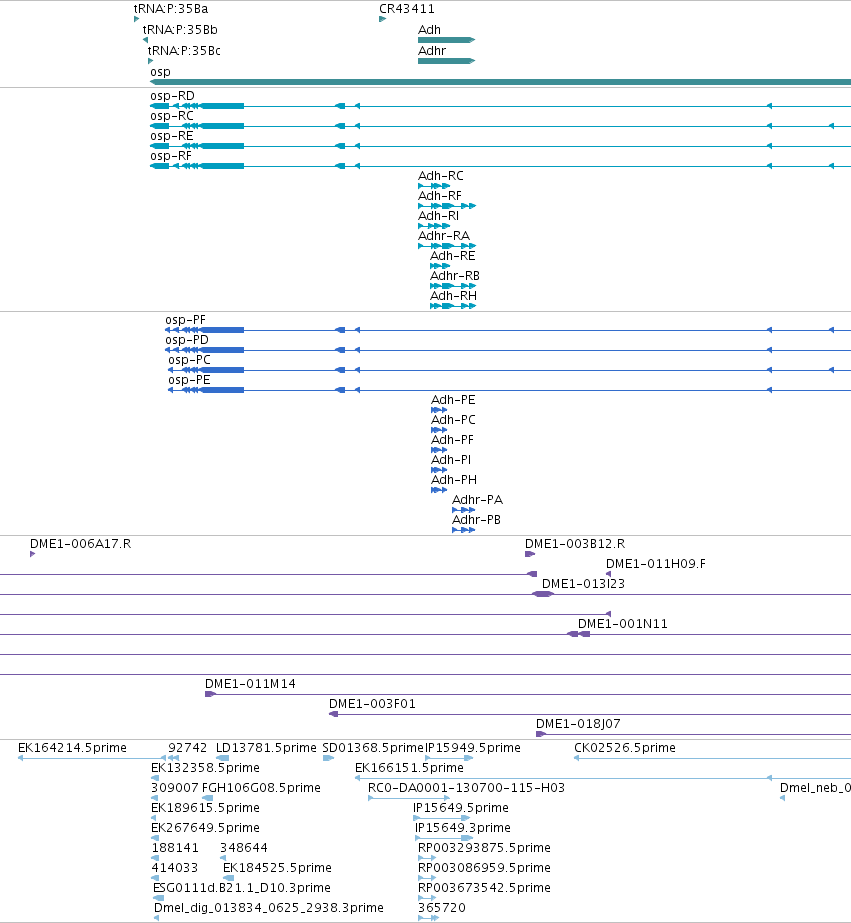Select the DME1-006A17.R clone label
The width and height of the screenshot is (851, 923).
81,544
